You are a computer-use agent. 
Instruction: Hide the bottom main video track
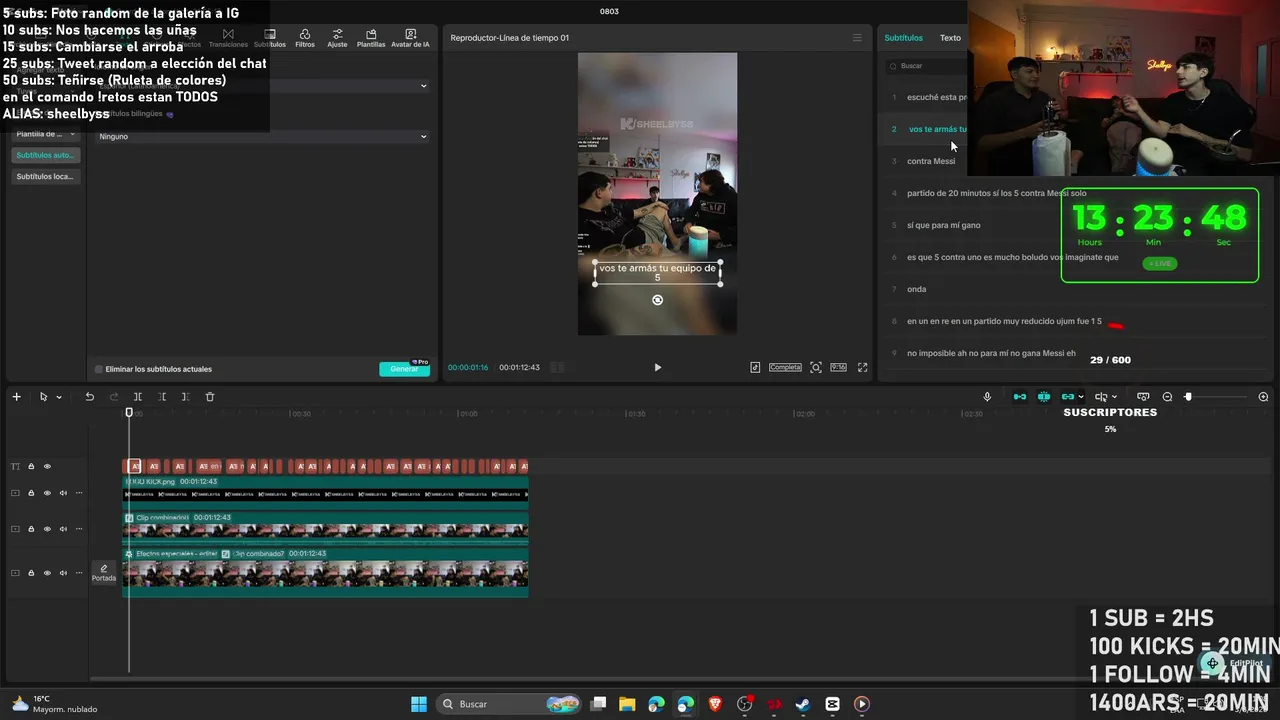pos(47,573)
